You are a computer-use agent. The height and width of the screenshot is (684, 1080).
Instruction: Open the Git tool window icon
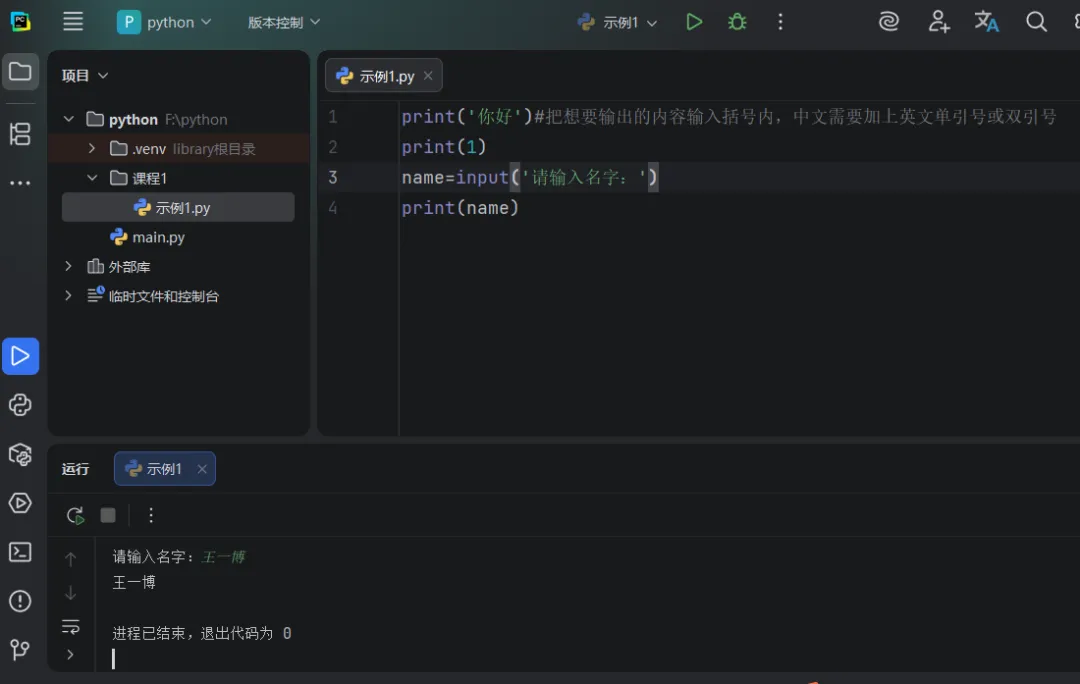(20, 650)
